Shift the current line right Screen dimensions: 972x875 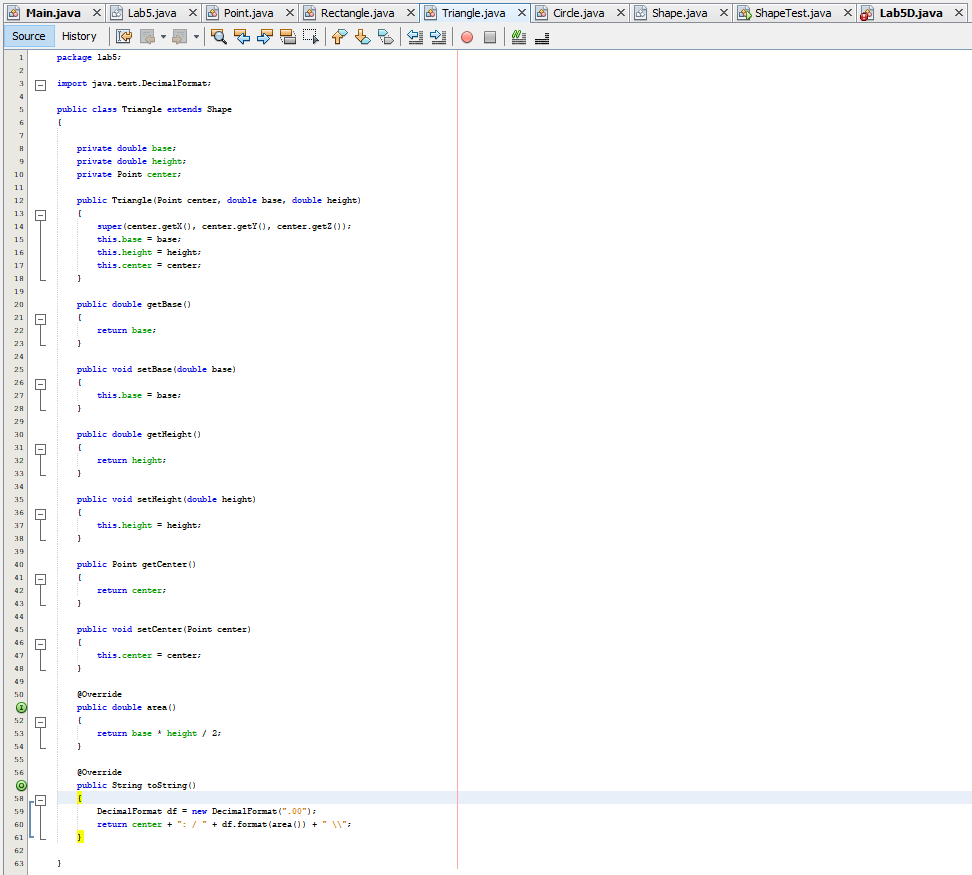(x=438, y=35)
